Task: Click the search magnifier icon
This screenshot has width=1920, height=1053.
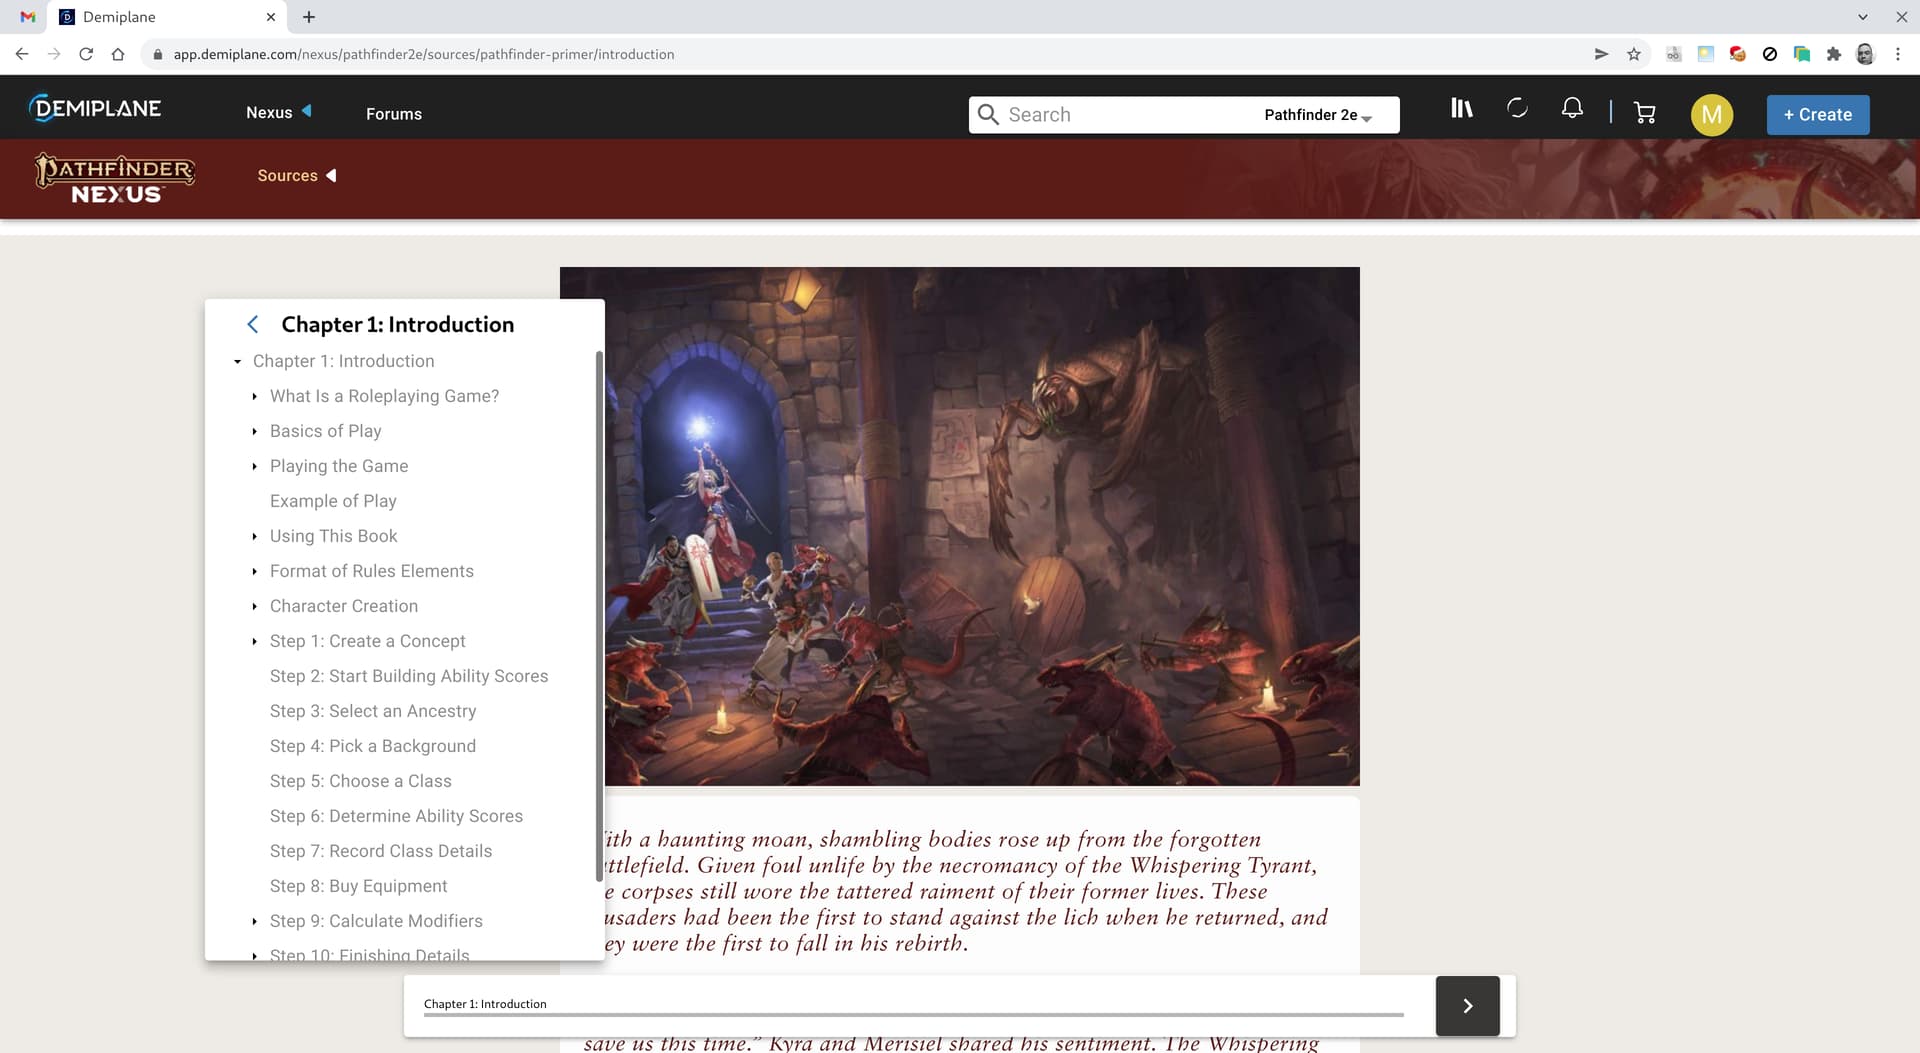Action: 988,114
